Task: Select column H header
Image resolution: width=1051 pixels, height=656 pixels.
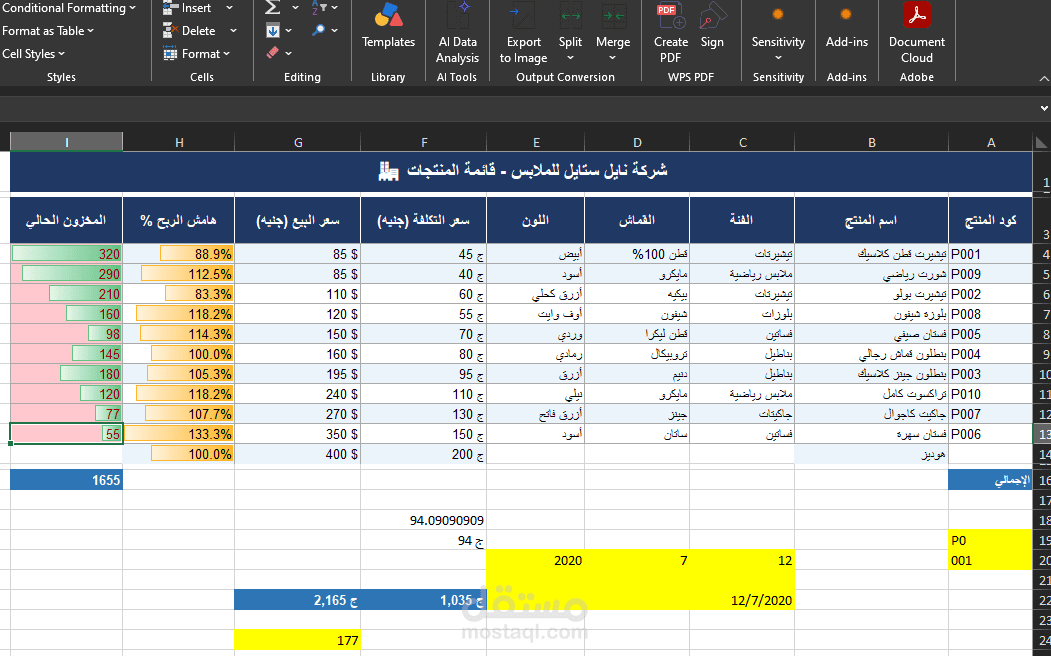Action: point(179,142)
